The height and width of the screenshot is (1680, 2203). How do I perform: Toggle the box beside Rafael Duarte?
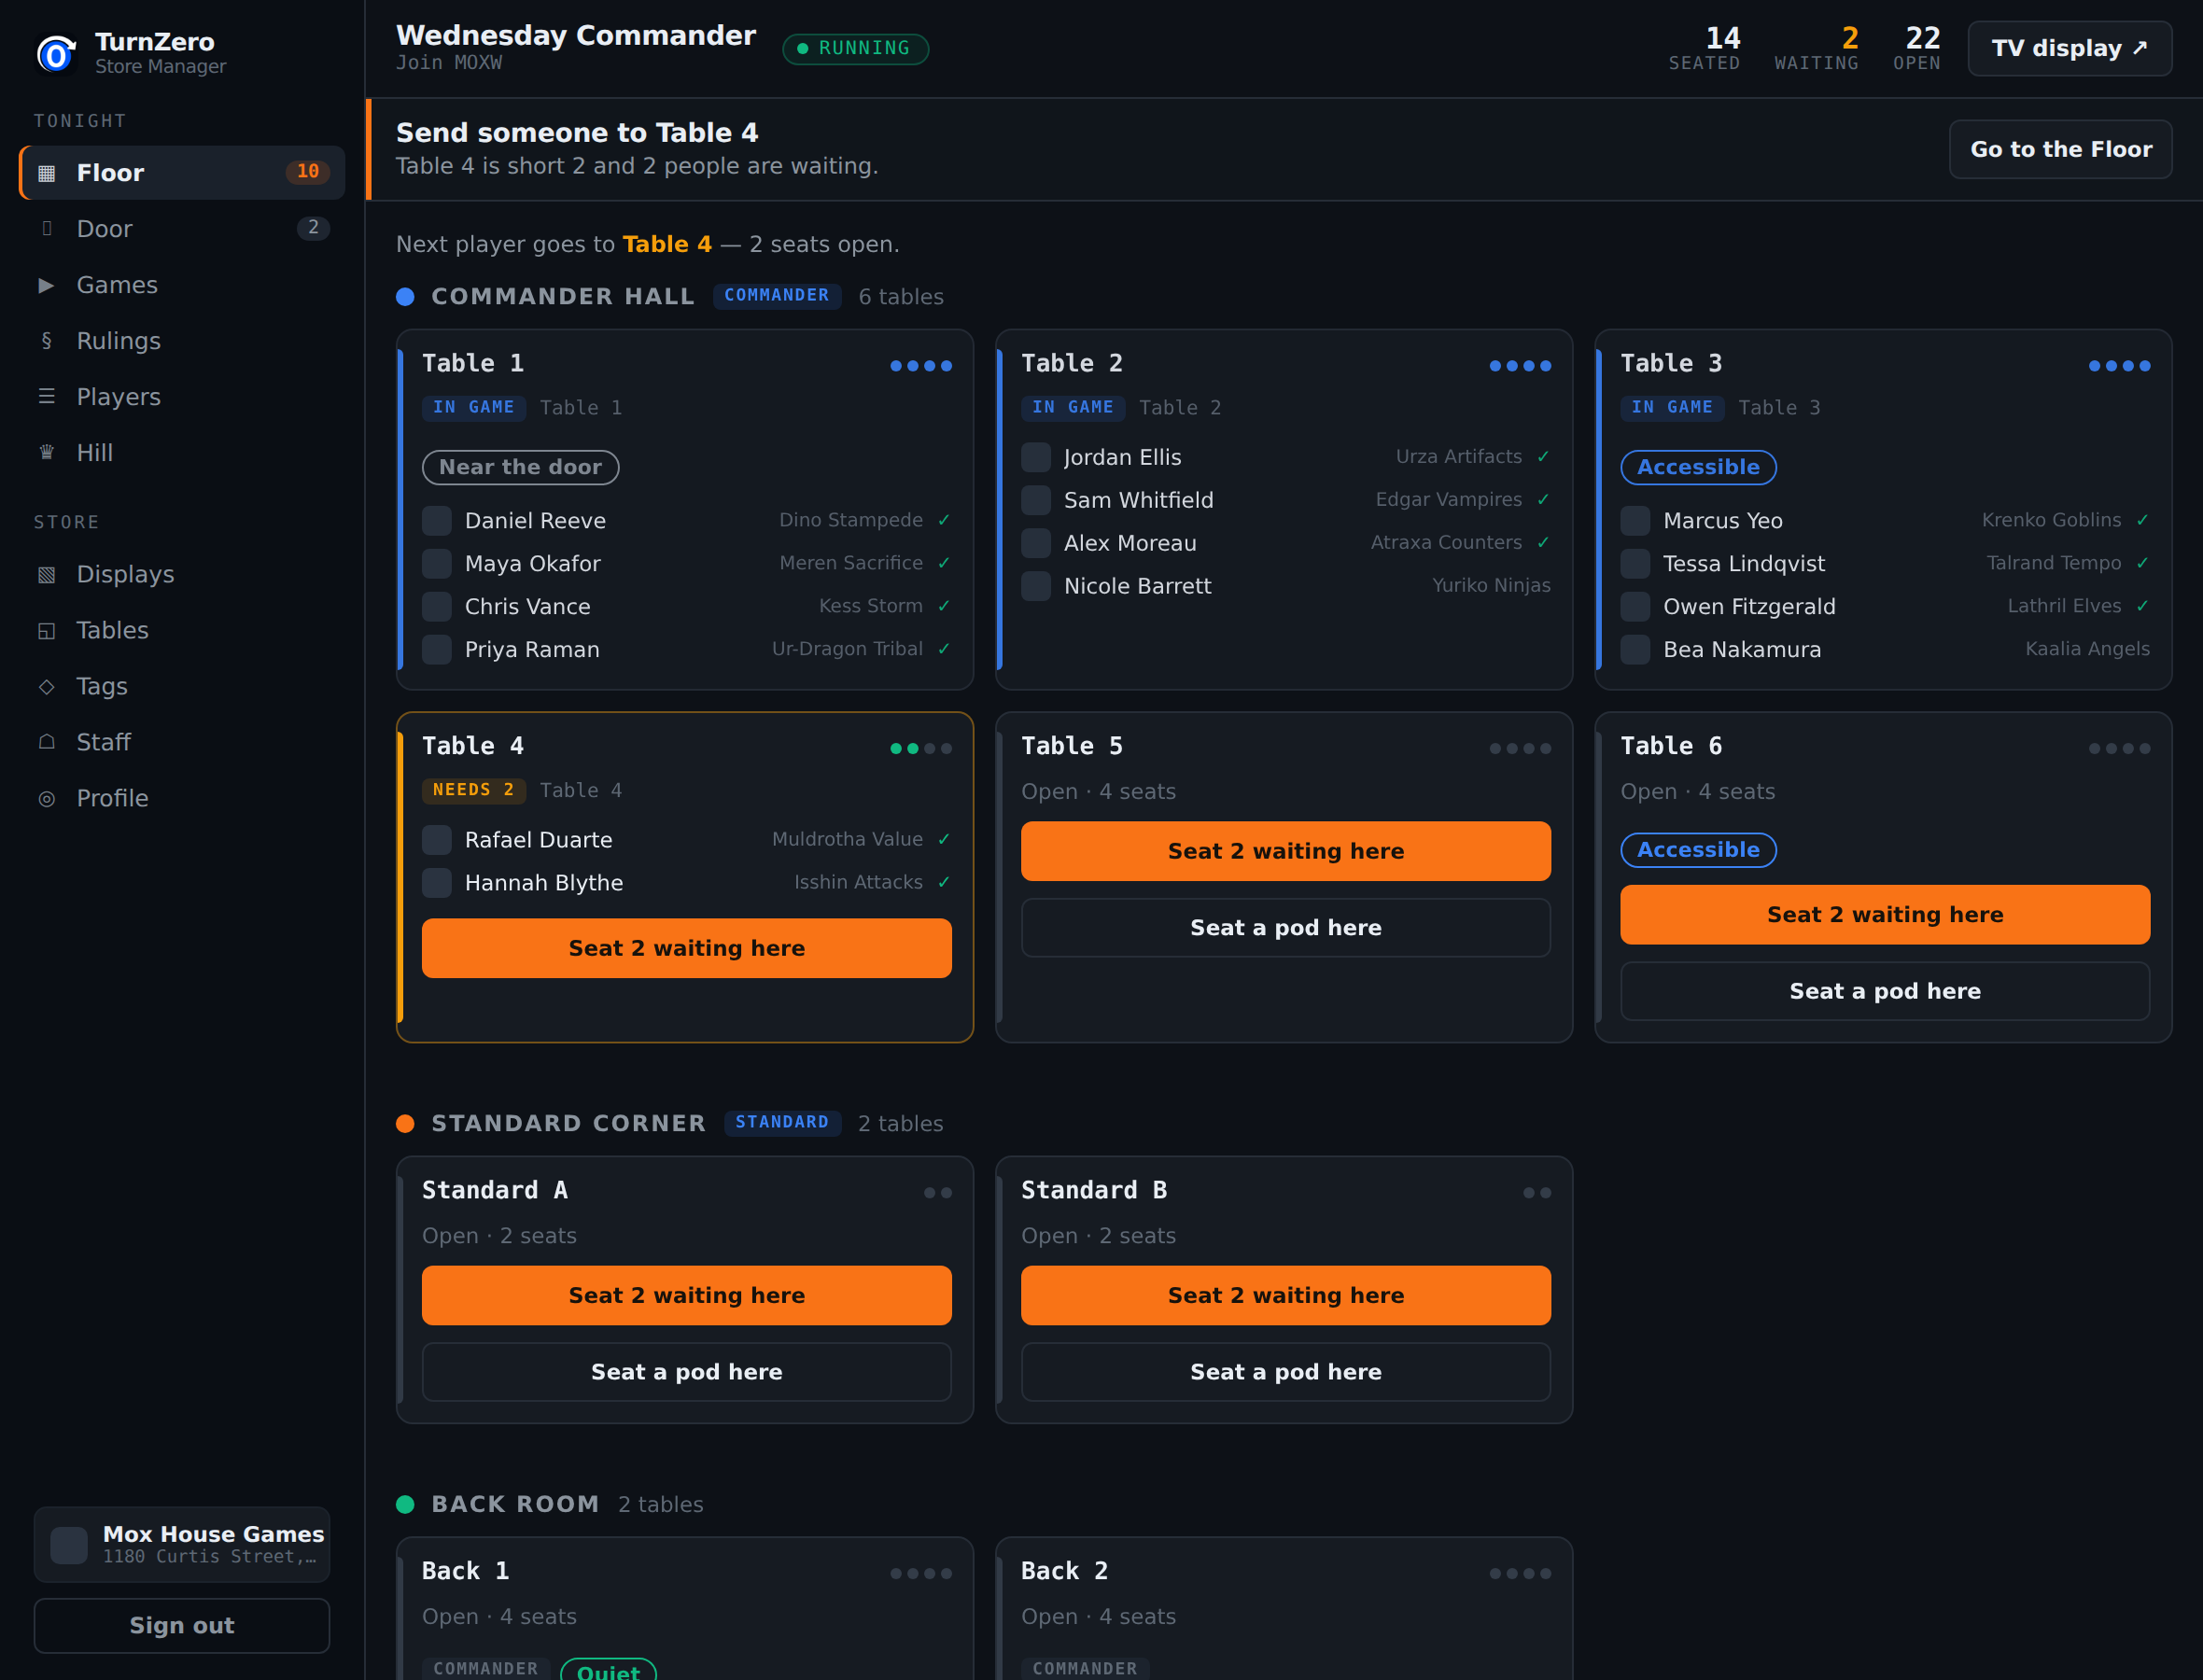[x=437, y=840]
